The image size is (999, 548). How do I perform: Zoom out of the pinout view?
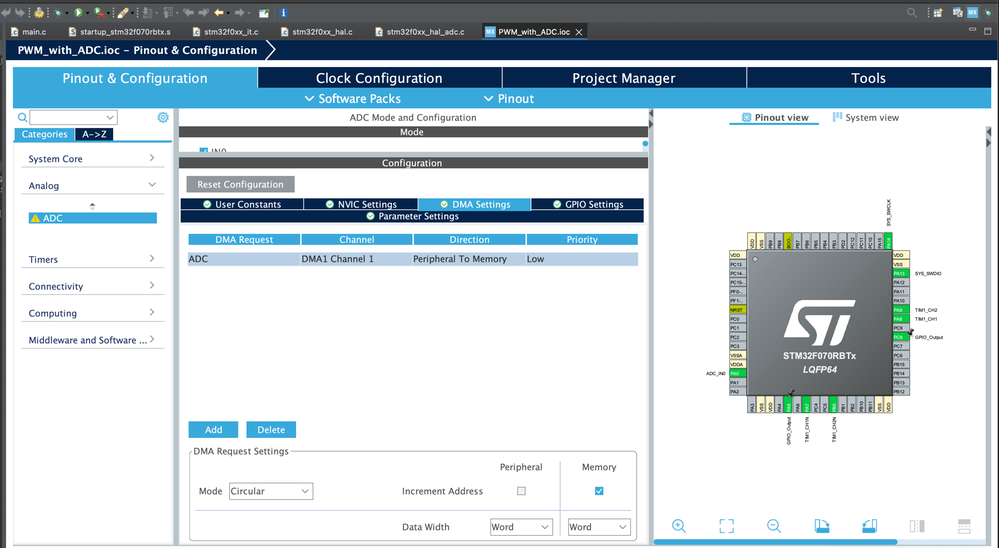773,526
